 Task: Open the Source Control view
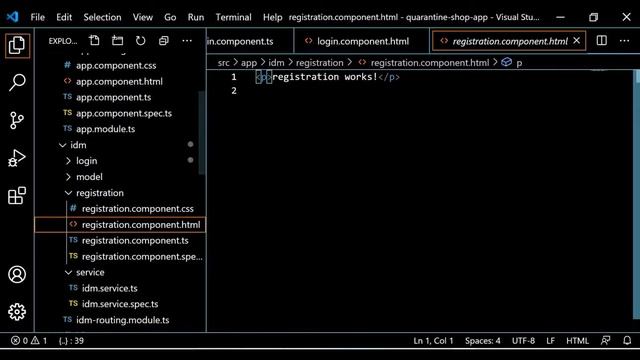(x=17, y=120)
